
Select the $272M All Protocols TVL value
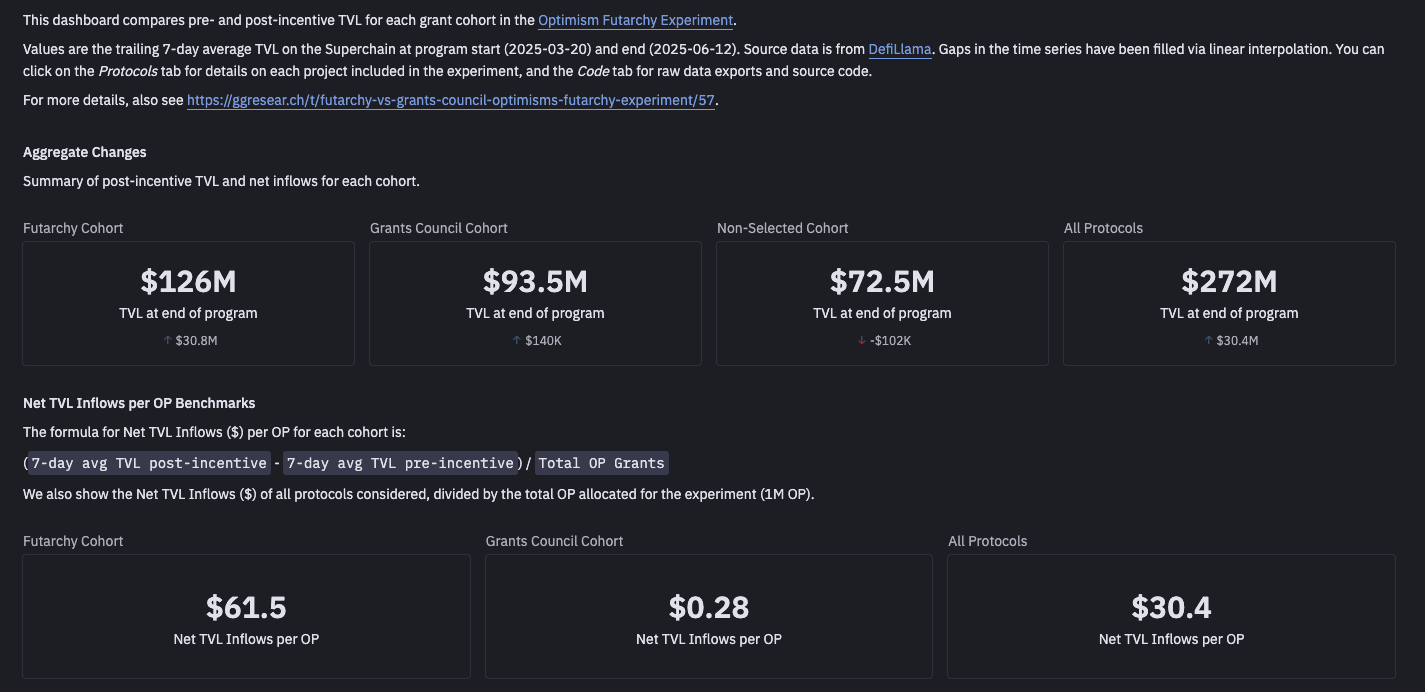(x=1229, y=282)
